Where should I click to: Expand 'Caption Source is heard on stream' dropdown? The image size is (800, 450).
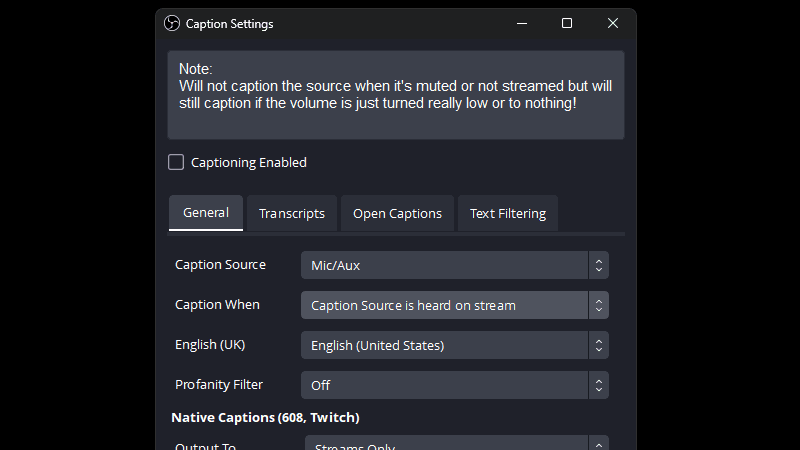445,305
